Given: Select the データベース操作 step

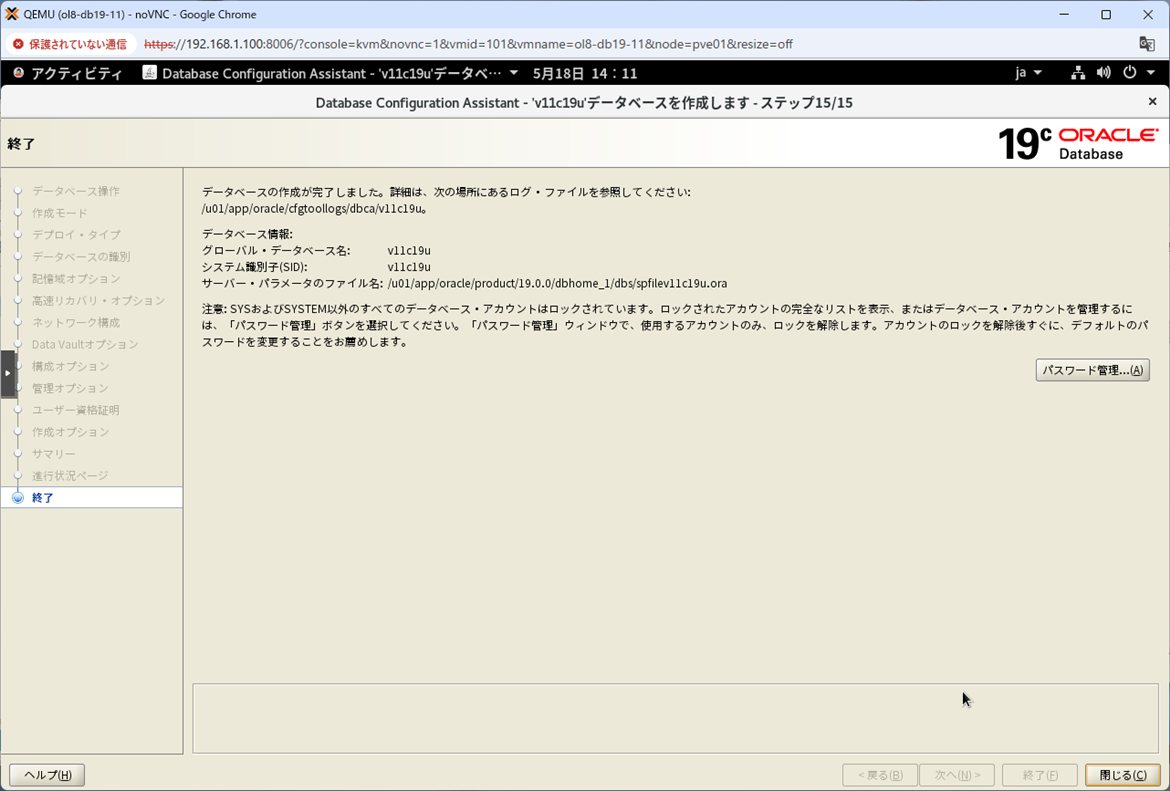Looking at the screenshot, I should click(75, 191).
